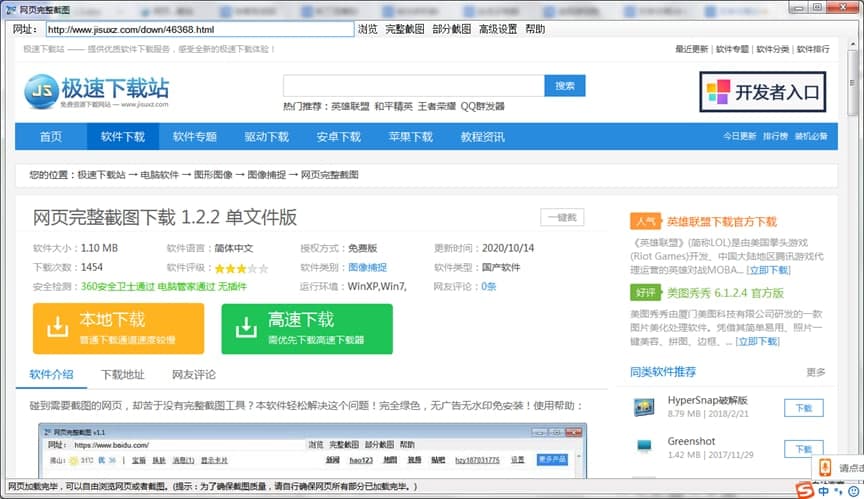This screenshot has height=499, width=864.
Task: Click the microphone icon in the popup
Action: (x=825, y=467)
